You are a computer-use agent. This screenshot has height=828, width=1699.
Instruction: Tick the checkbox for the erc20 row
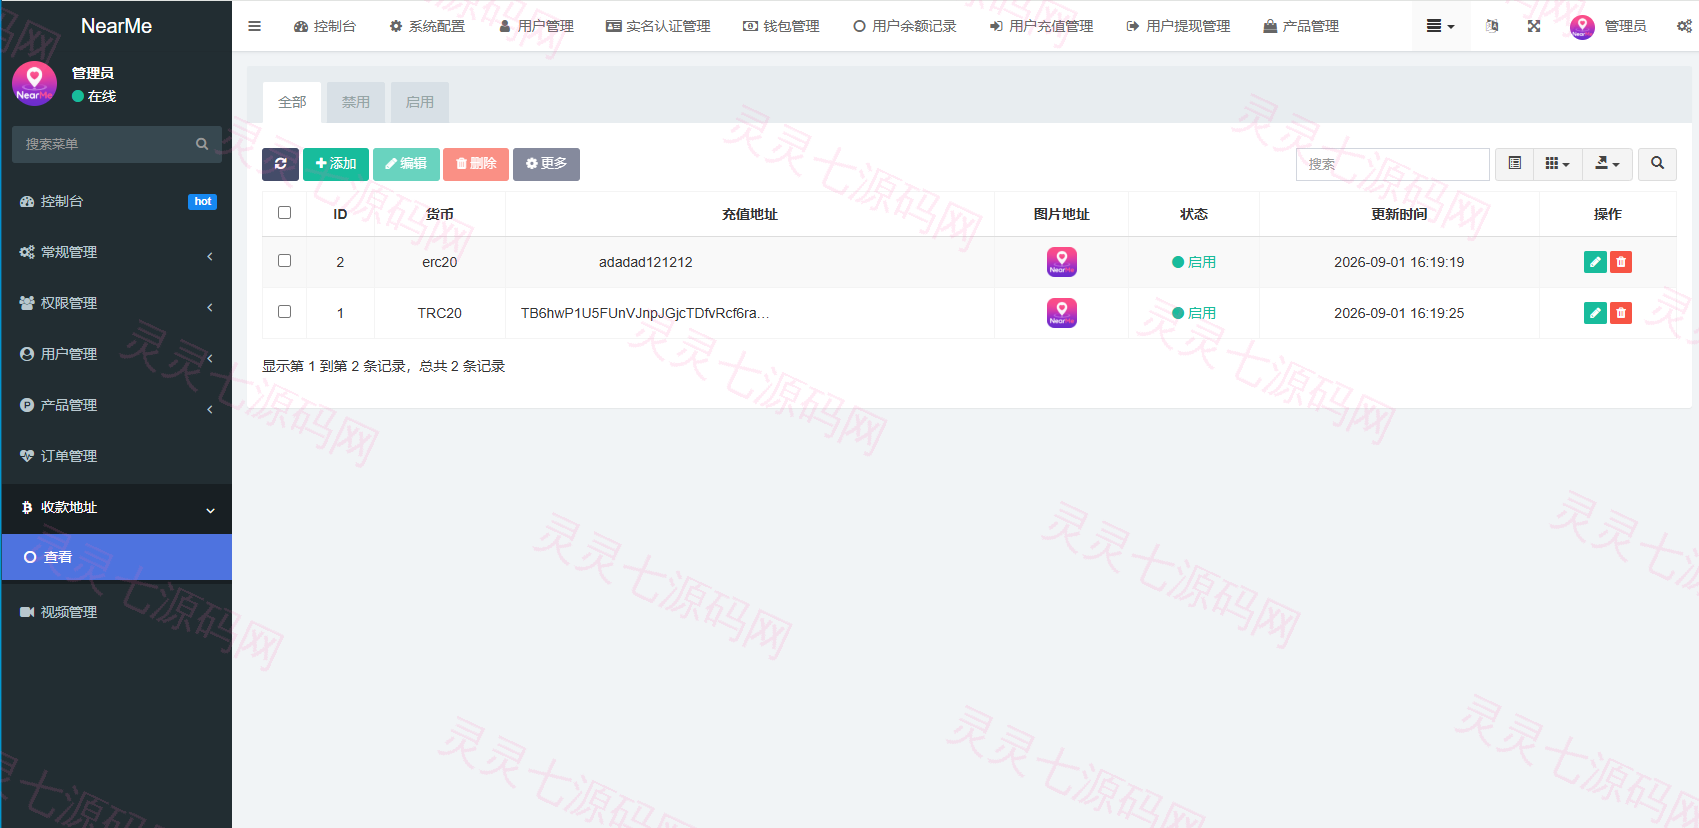[284, 261]
